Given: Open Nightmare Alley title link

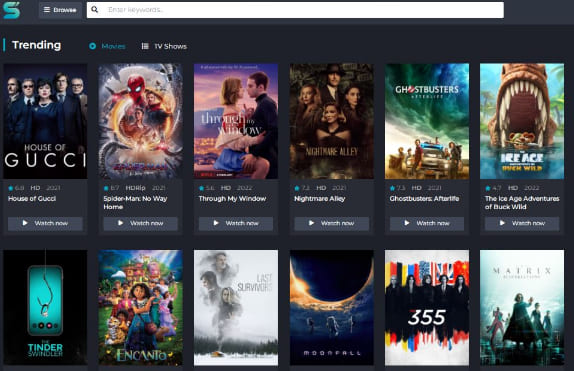Looking at the screenshot, I should point(320,199).
